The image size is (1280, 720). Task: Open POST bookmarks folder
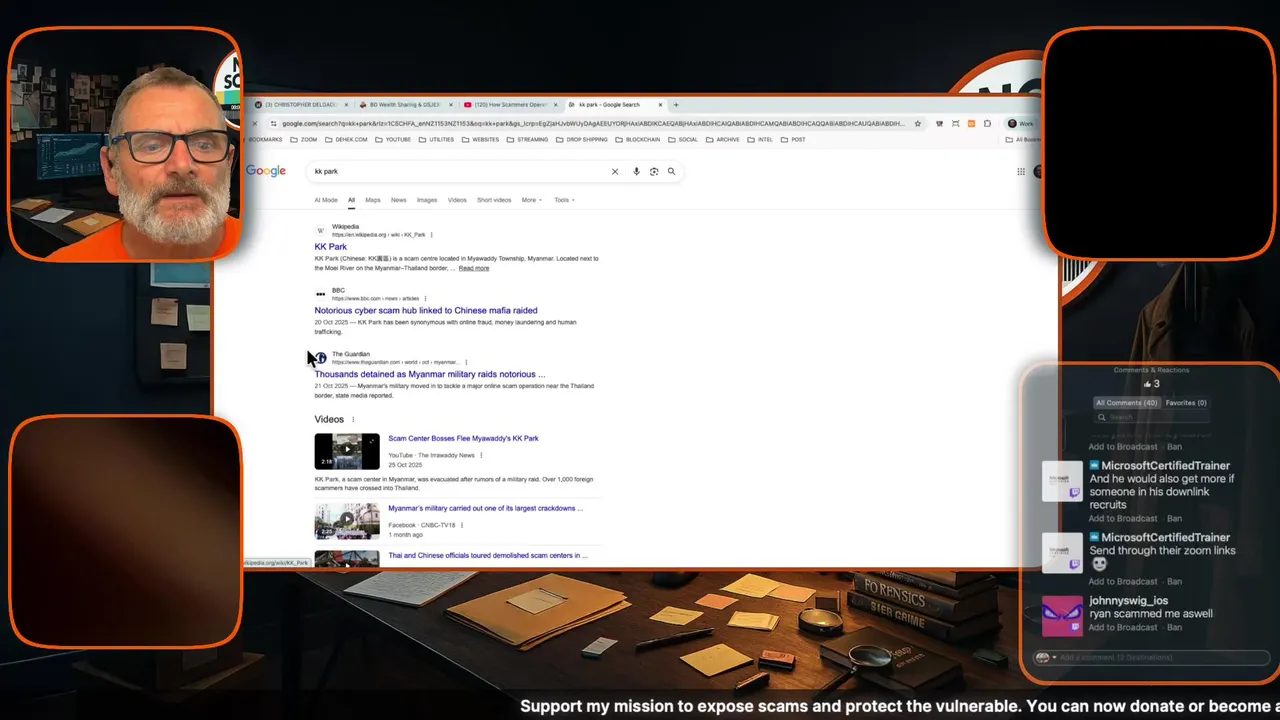793,140
